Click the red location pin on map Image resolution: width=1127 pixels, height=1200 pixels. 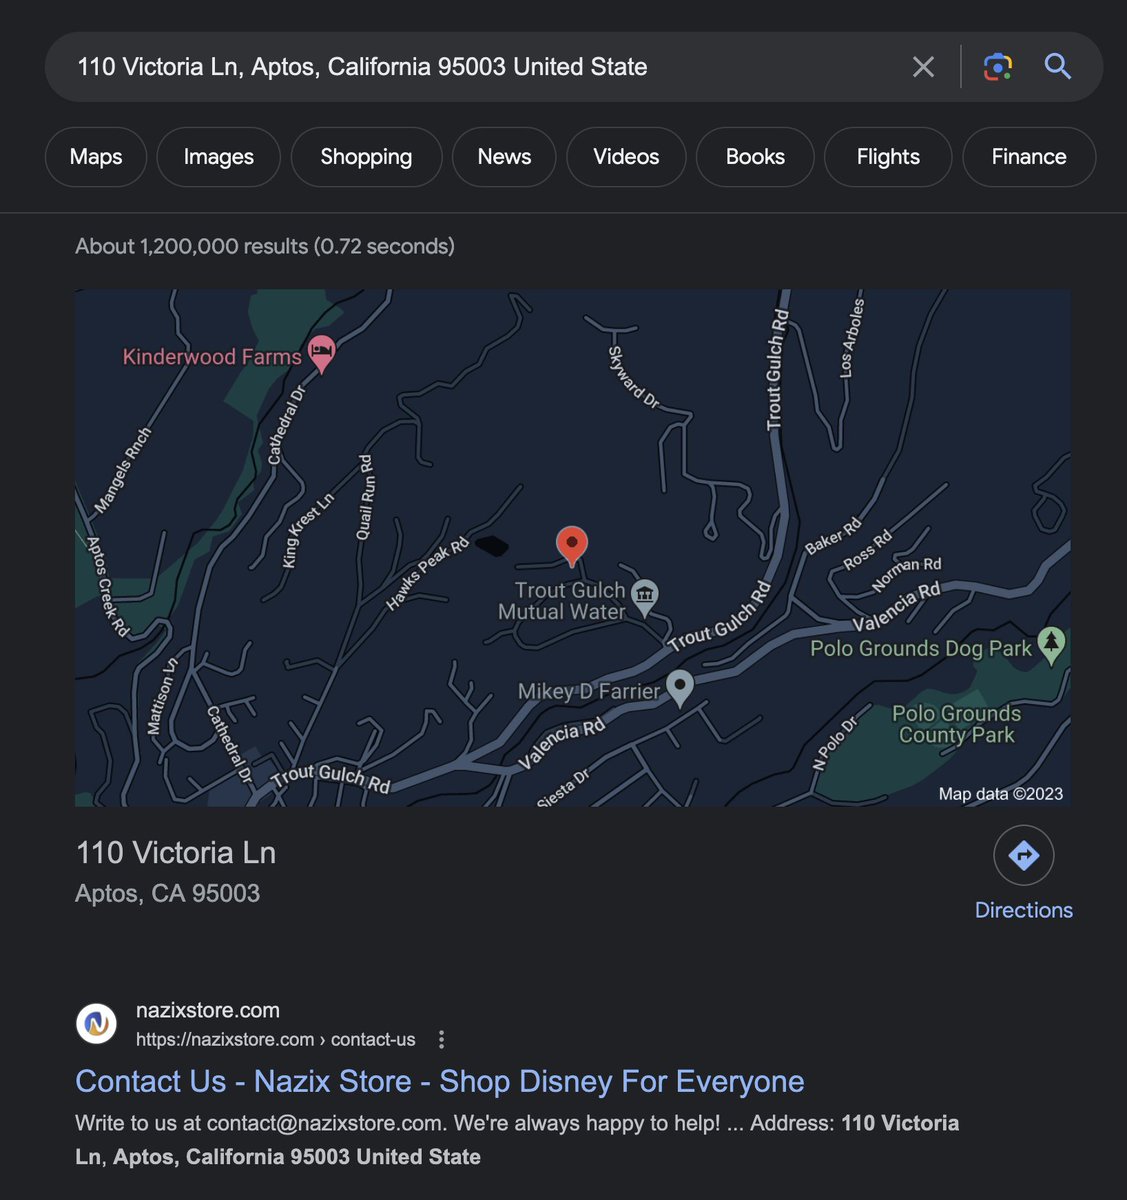[x=571, y=546]
